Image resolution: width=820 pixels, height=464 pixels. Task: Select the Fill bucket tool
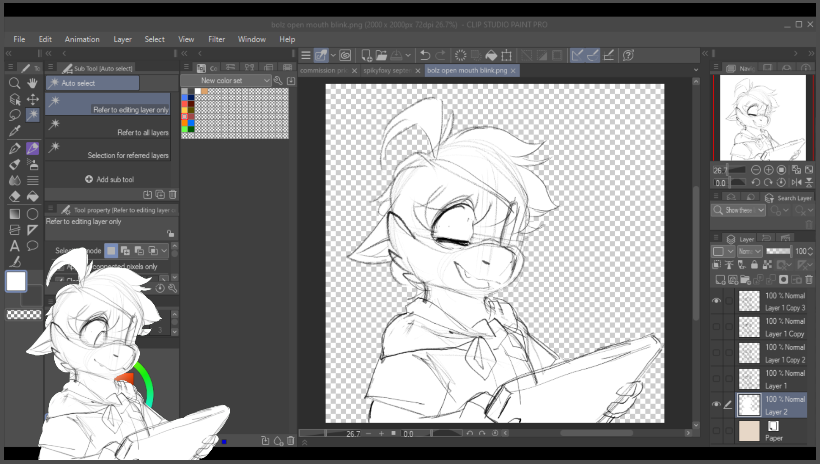pos(32,196)
